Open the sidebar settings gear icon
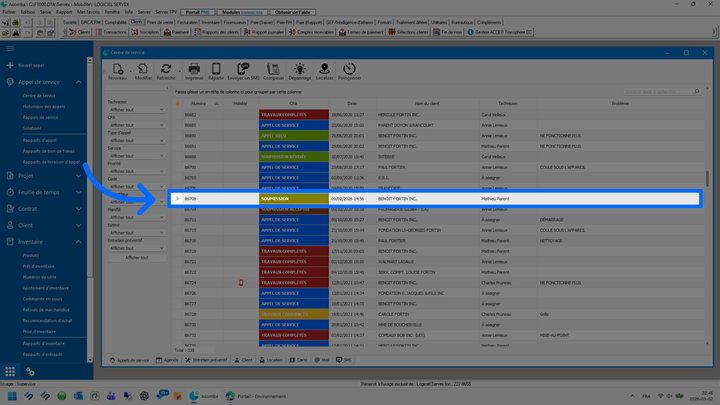The height and width of the screenshot is (405, 720). point(30,371)
